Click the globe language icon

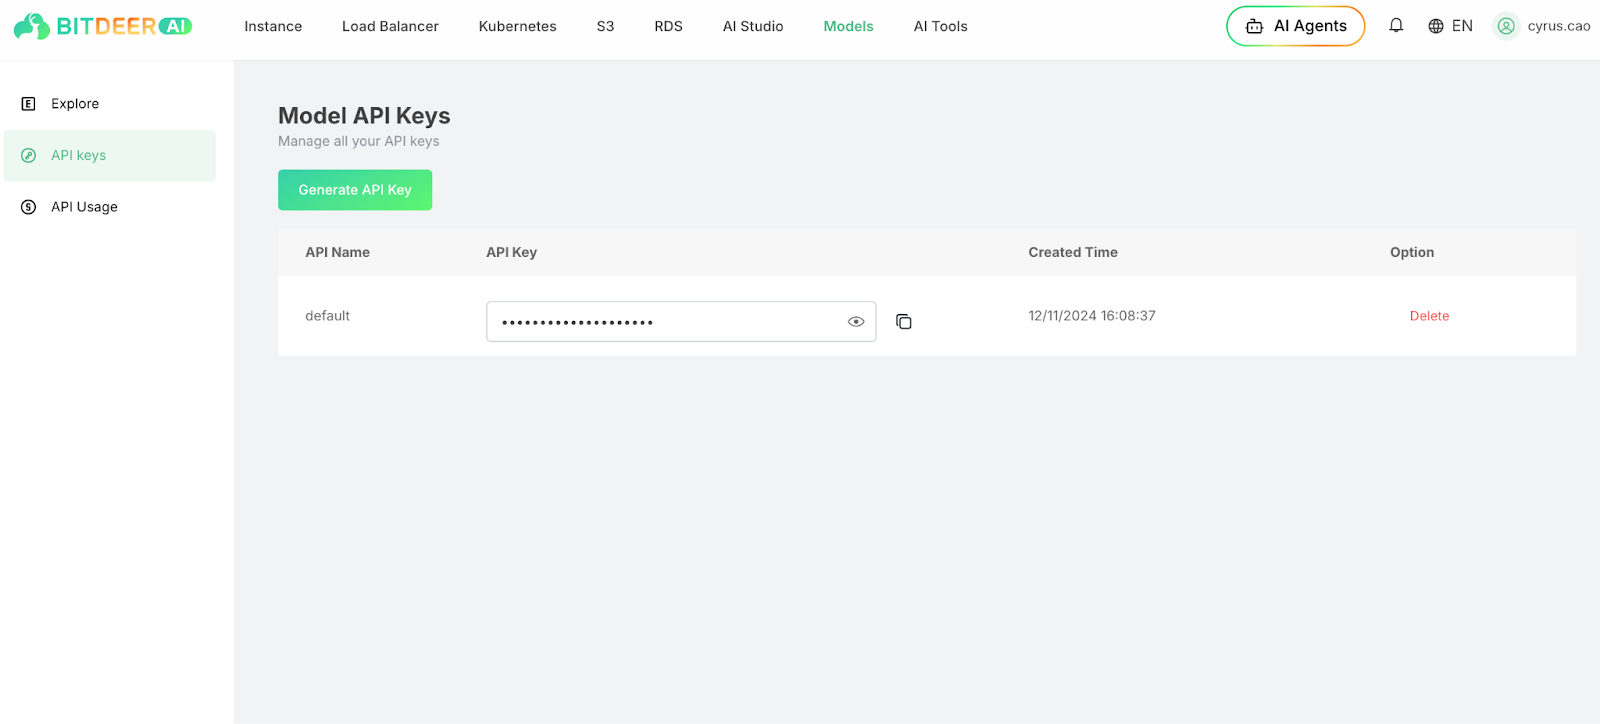point(1436,26)
